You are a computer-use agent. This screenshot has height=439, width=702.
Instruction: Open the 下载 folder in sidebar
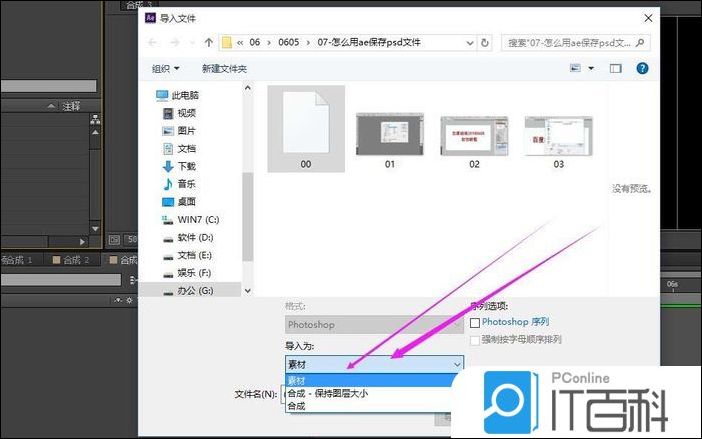[179, 166]
